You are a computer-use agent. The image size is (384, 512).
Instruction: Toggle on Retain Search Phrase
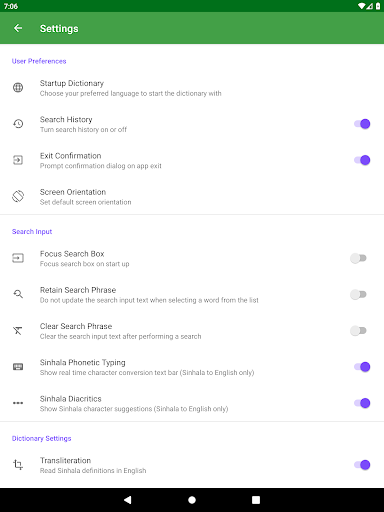click(359, 294)
